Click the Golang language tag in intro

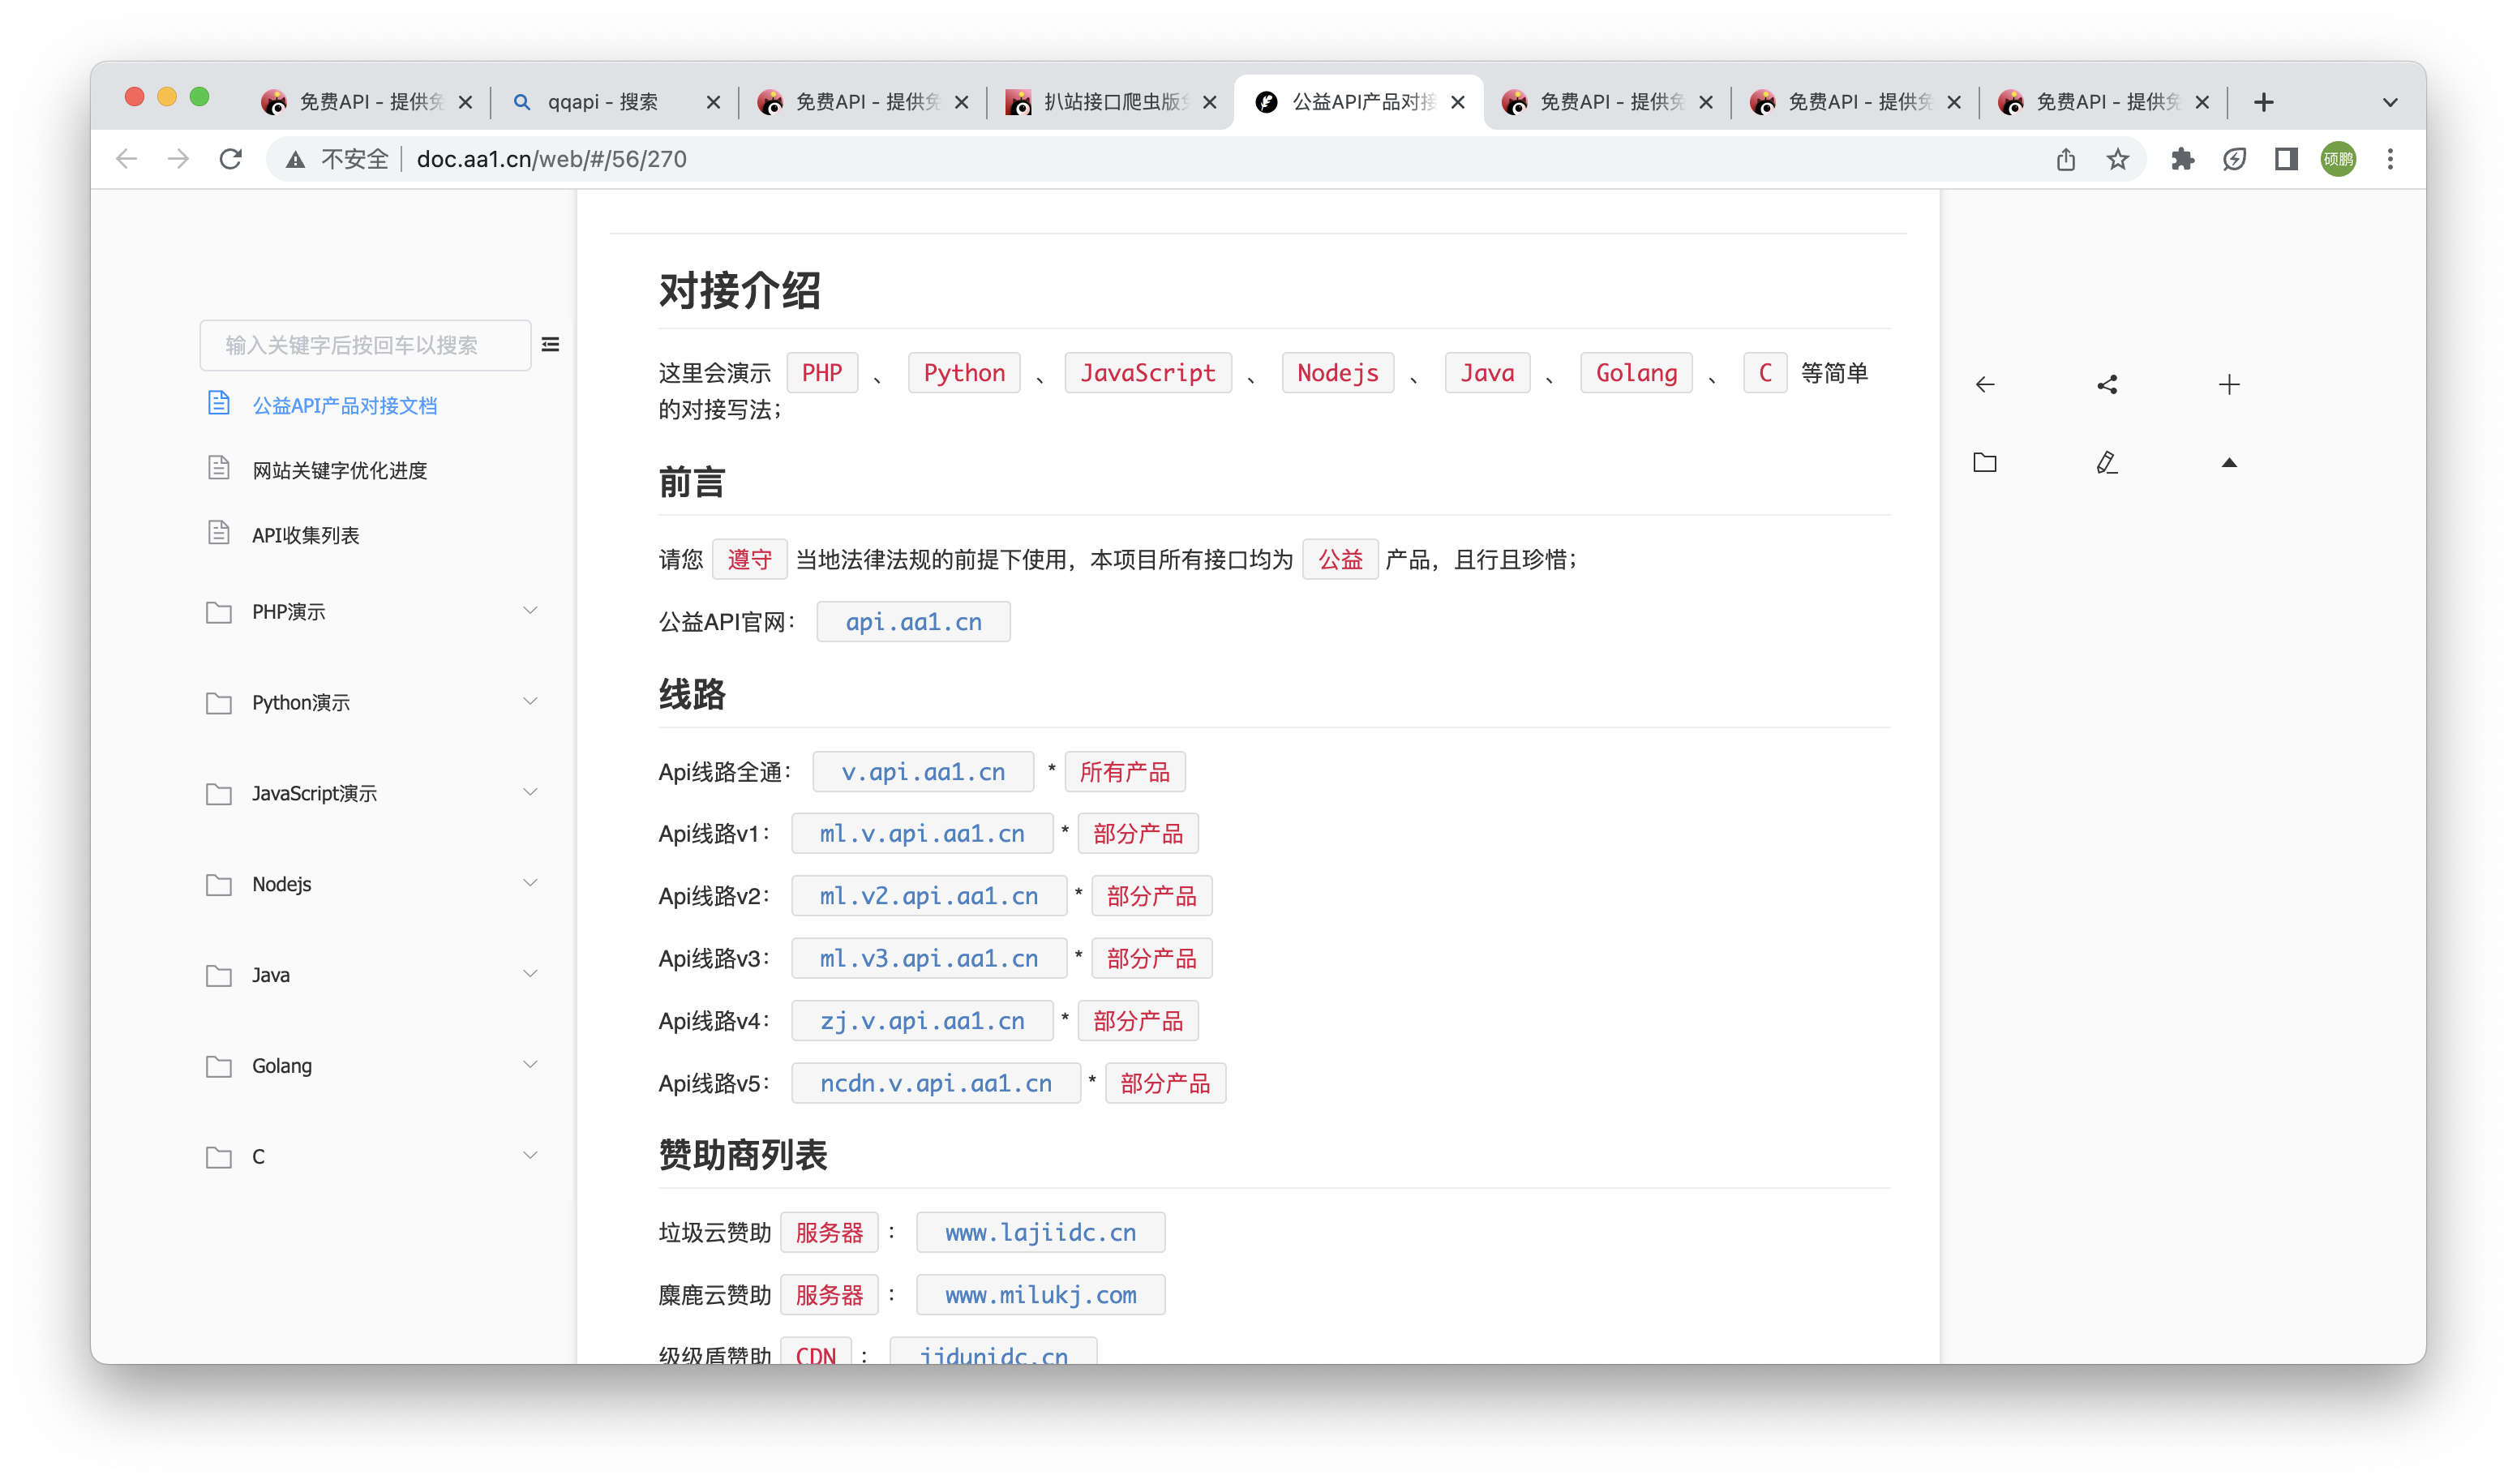click(1636, 373)
